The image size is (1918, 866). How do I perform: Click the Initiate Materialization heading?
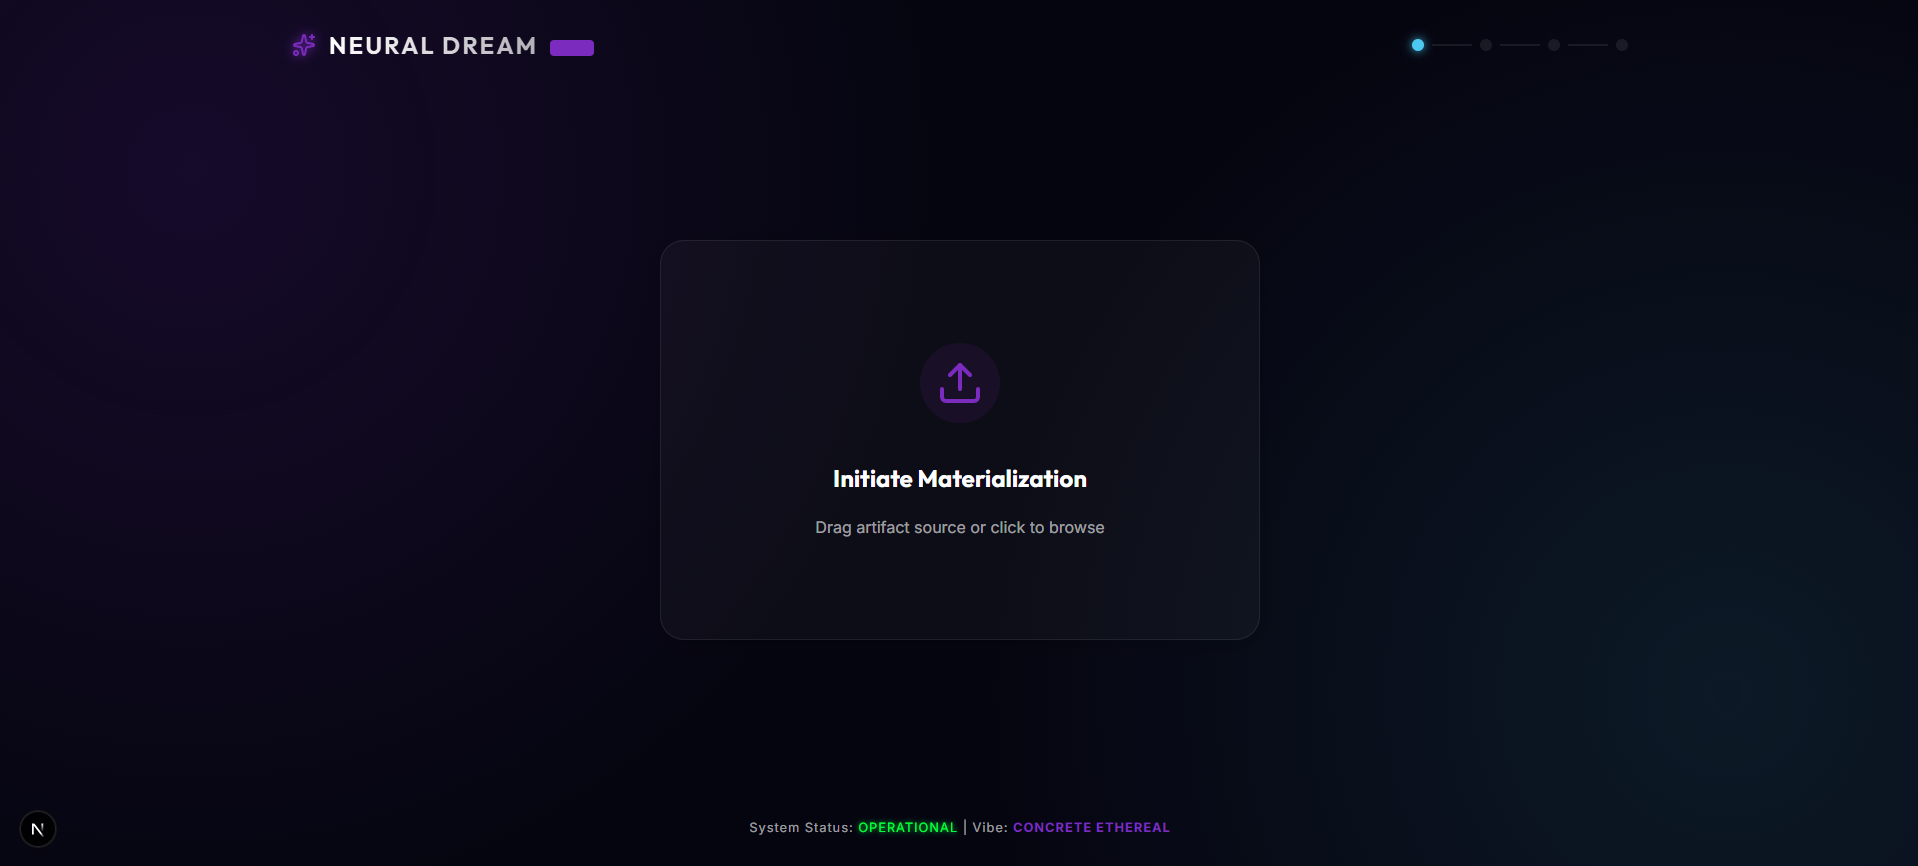(x=959, y=479)
